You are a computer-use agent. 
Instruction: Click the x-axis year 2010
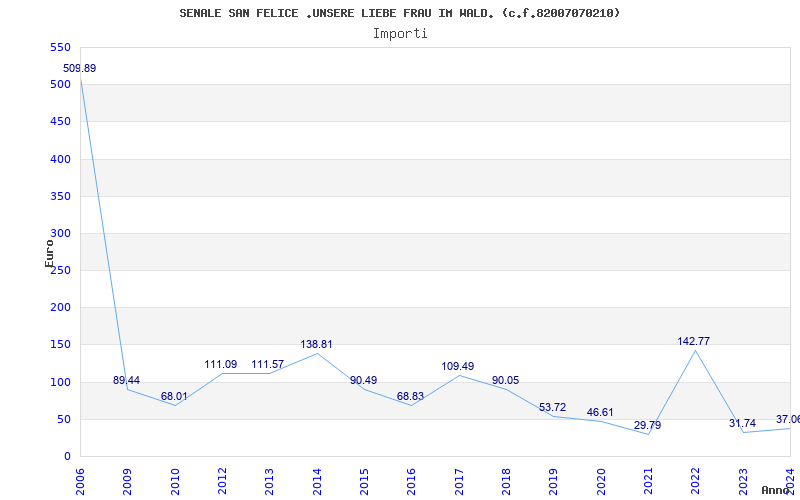tap(175, 481)
